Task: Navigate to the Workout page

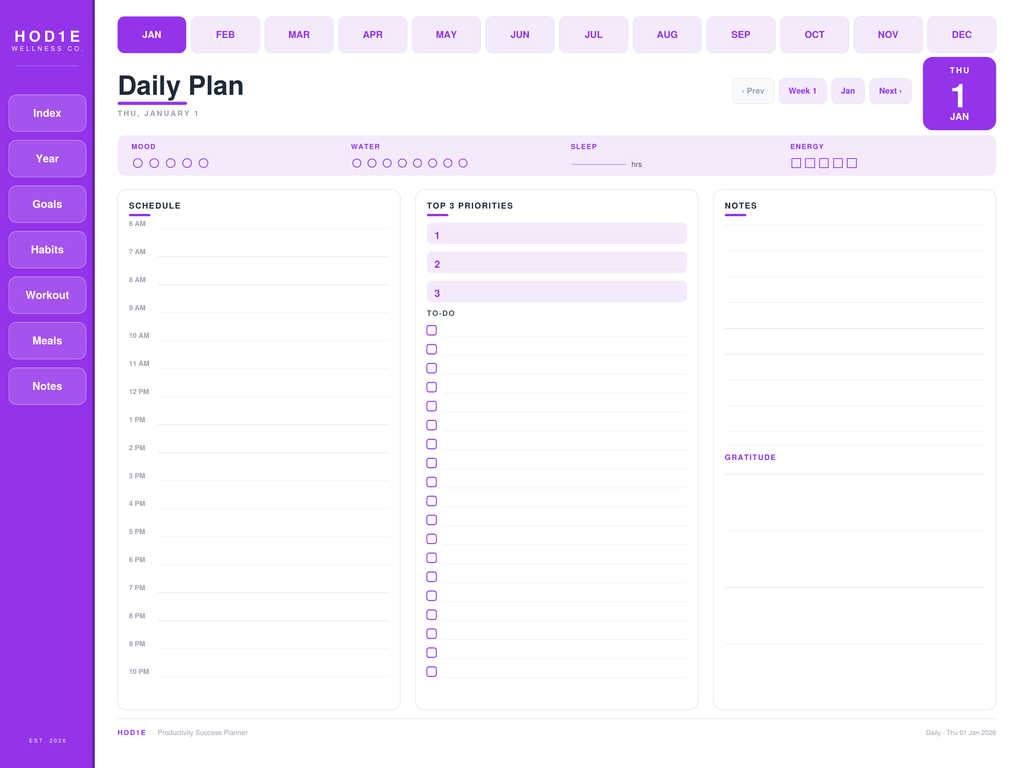Action: (x=47, y=295)
